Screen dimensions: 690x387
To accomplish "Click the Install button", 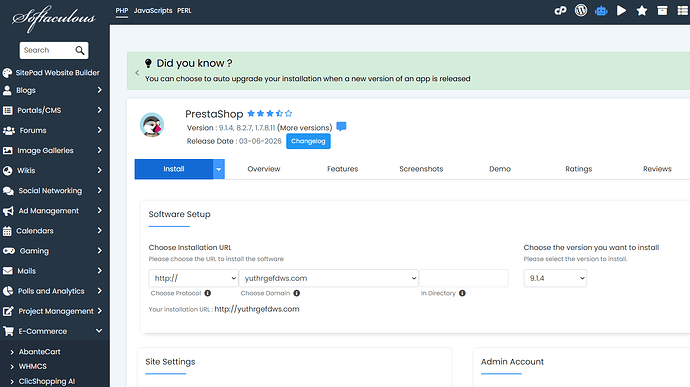I will point(174,169).
